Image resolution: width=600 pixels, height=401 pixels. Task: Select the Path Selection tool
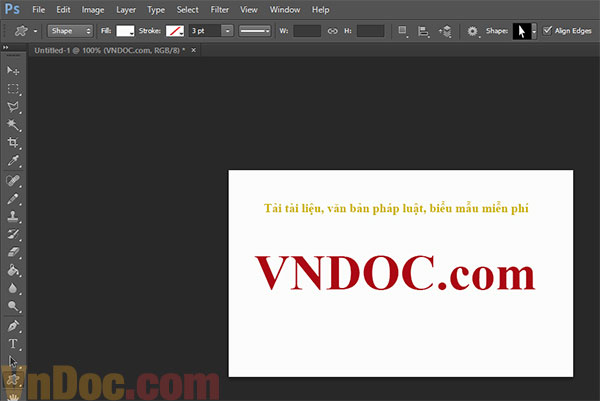click(x=13, y=361)
